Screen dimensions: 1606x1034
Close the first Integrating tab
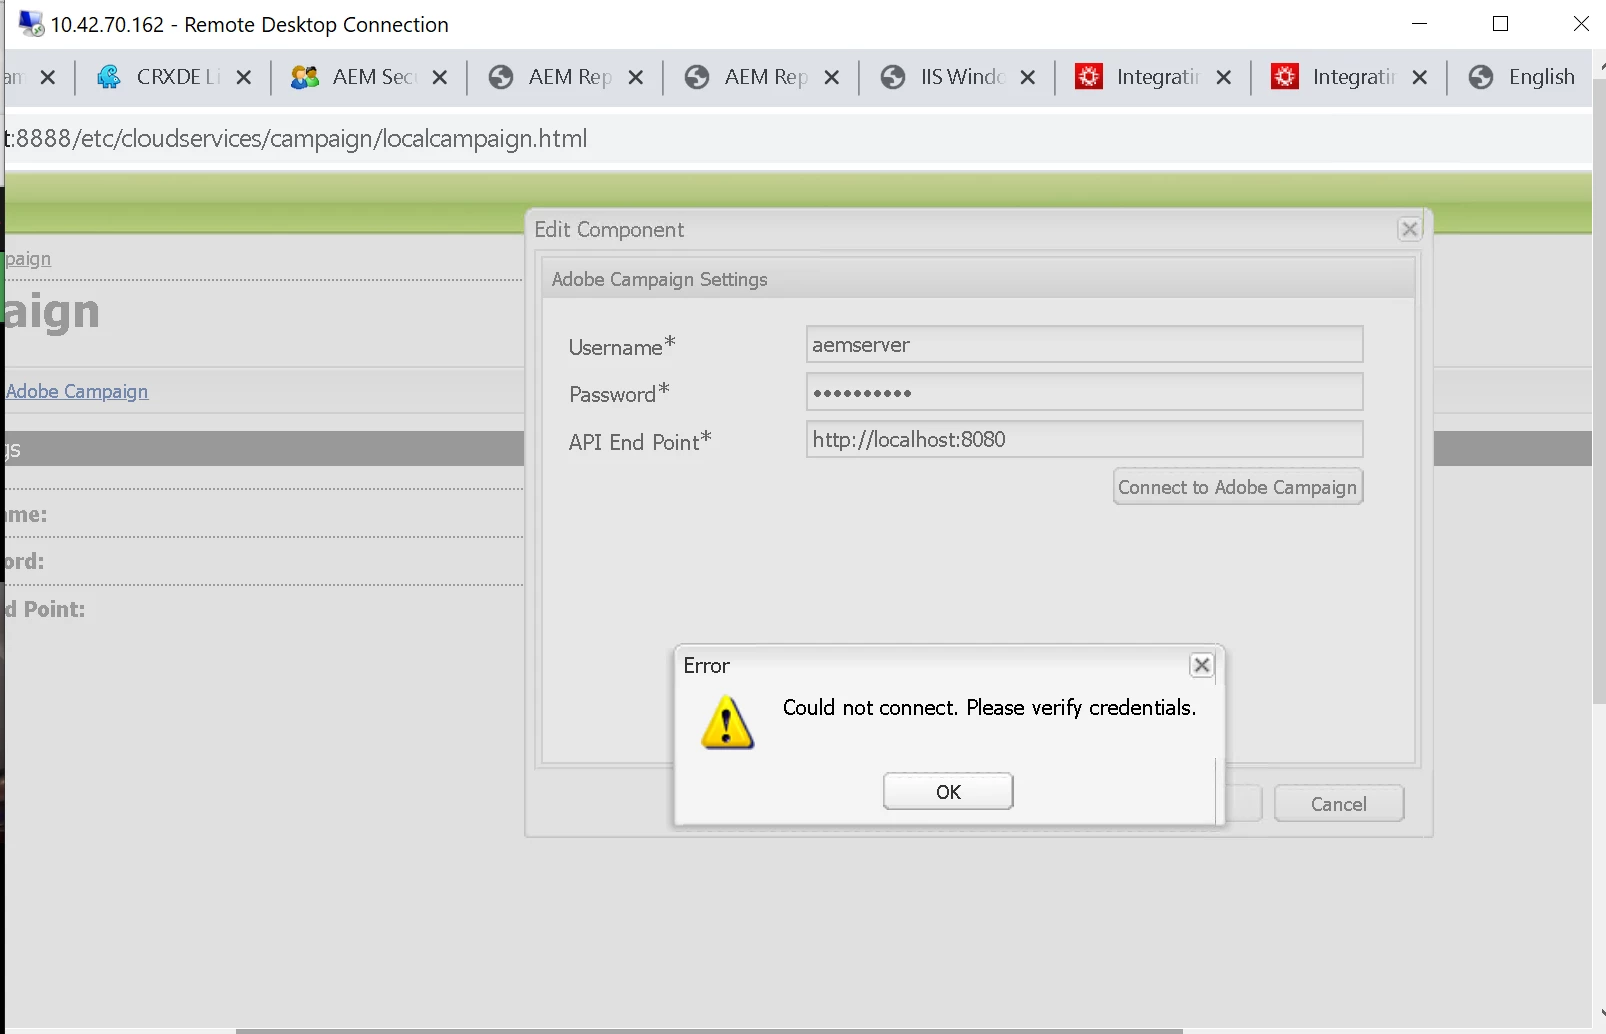[x=1223, y=77]
